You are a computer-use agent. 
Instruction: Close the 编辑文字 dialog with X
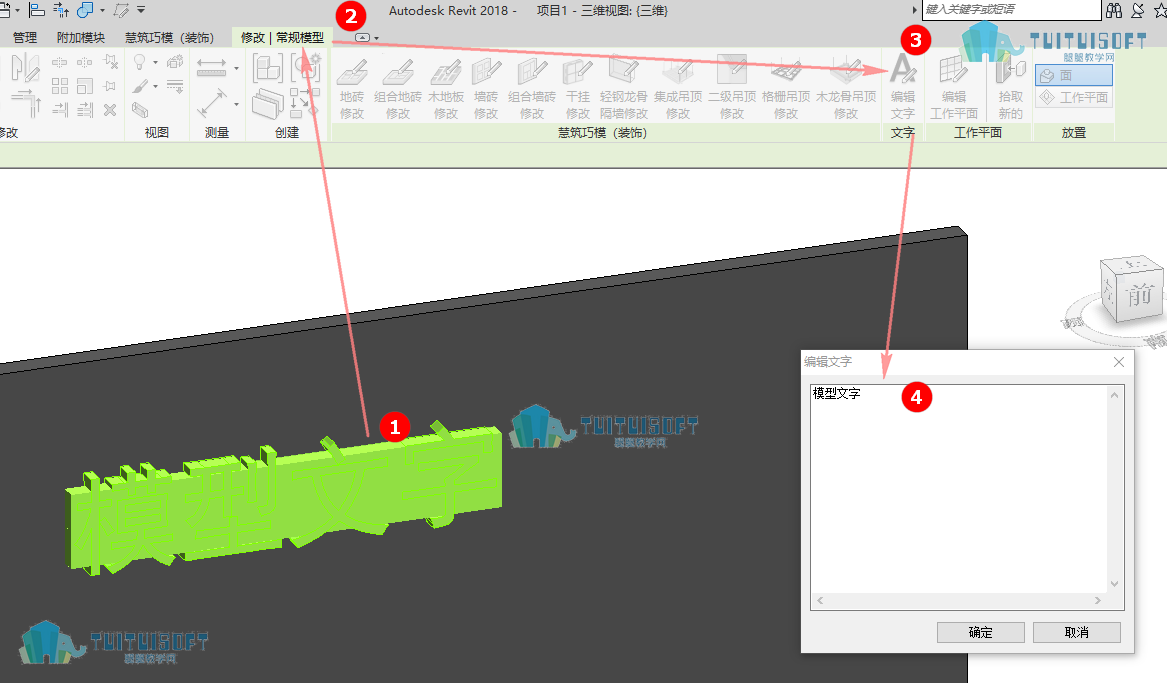coord(1119,362)
